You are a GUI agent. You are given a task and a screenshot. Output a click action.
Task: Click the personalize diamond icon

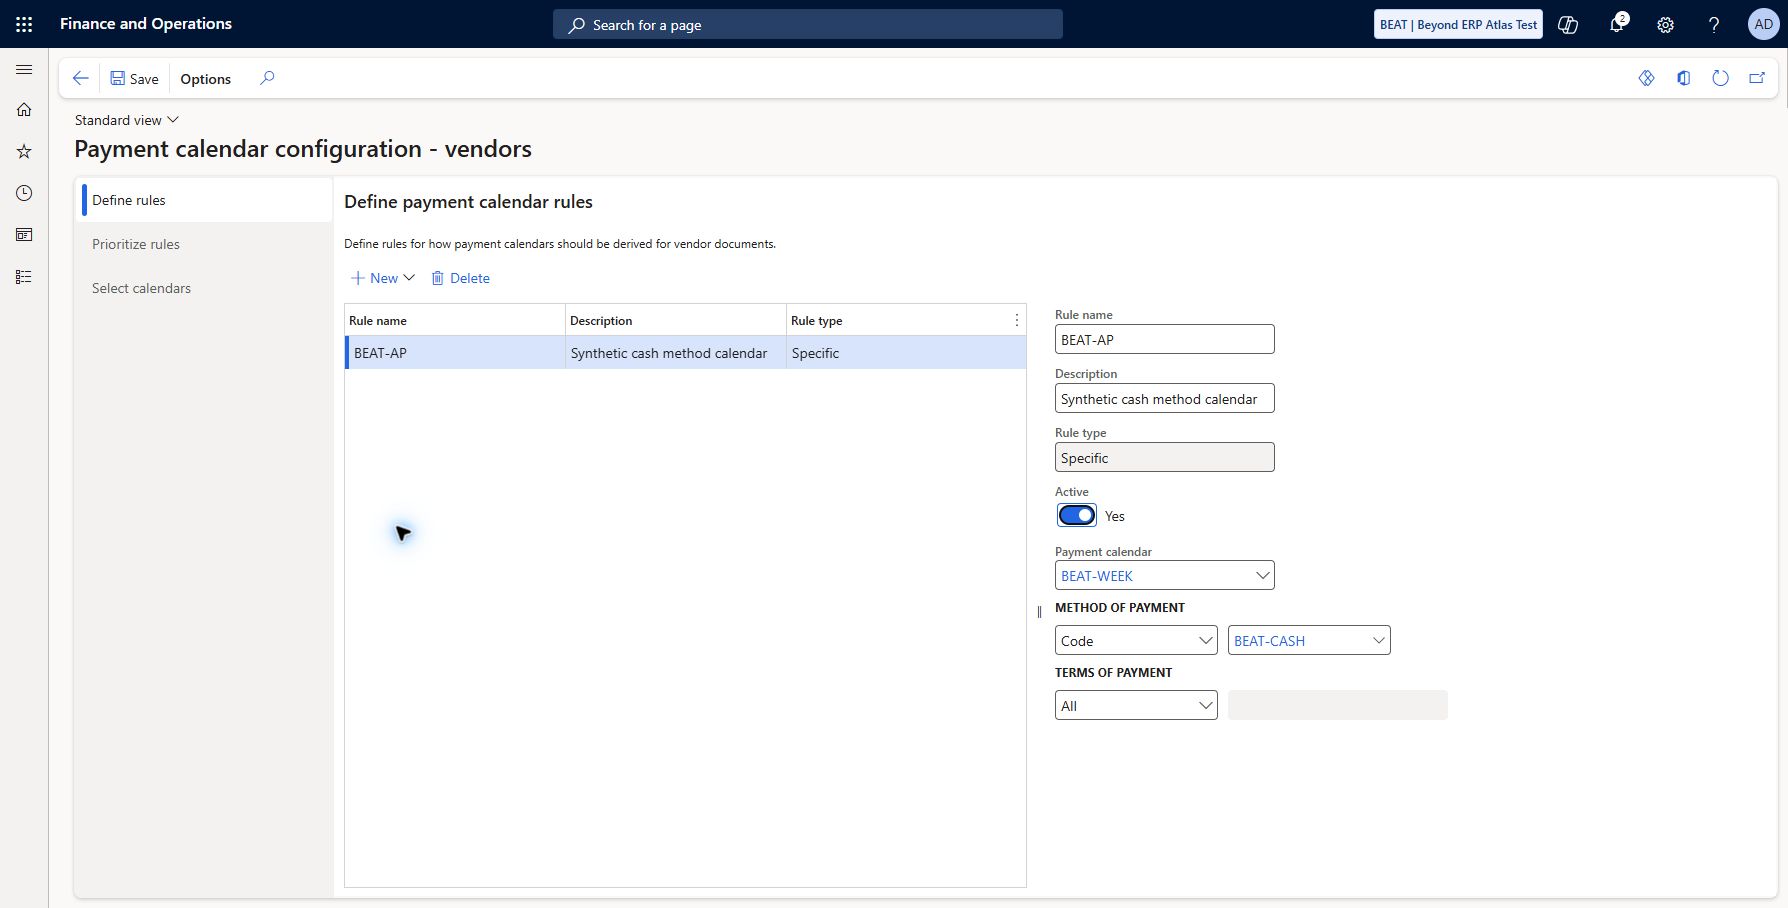pyautogui.click(x=1647, y=78)
